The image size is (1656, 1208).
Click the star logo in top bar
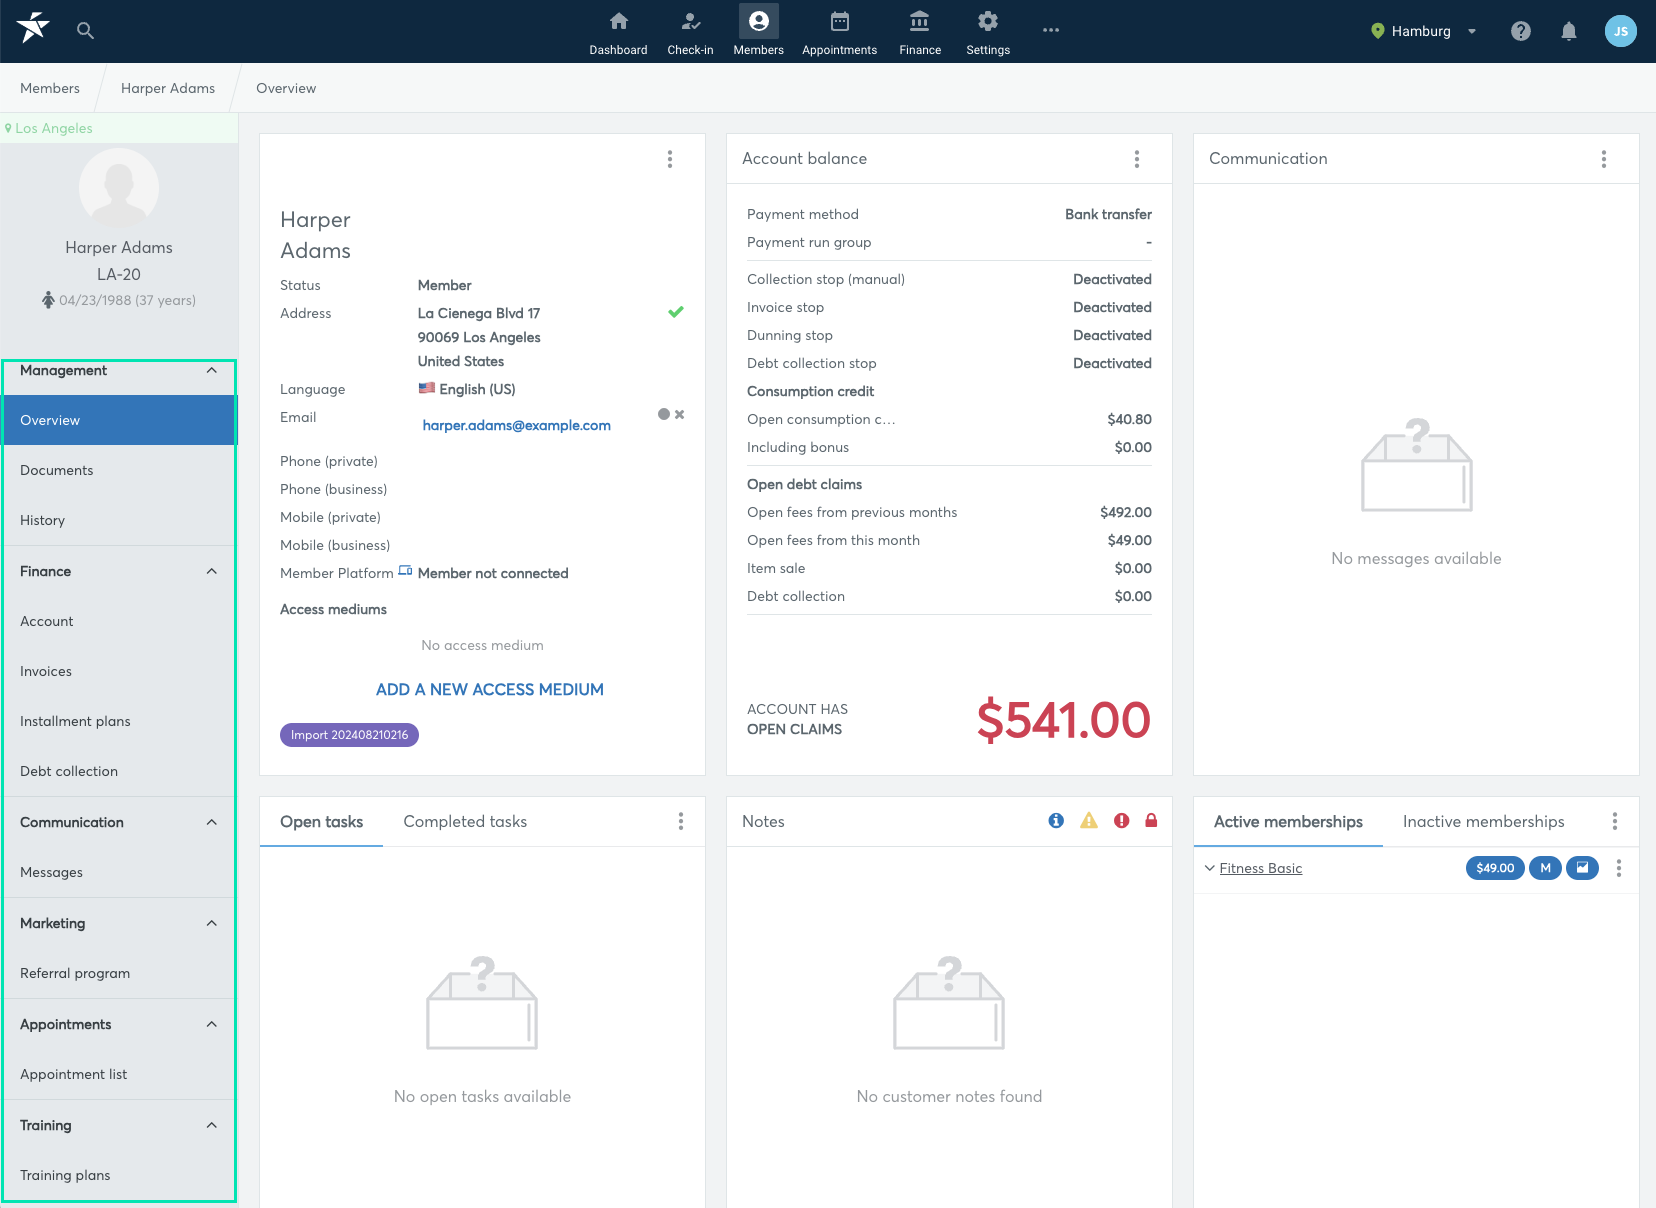(33, 28)
